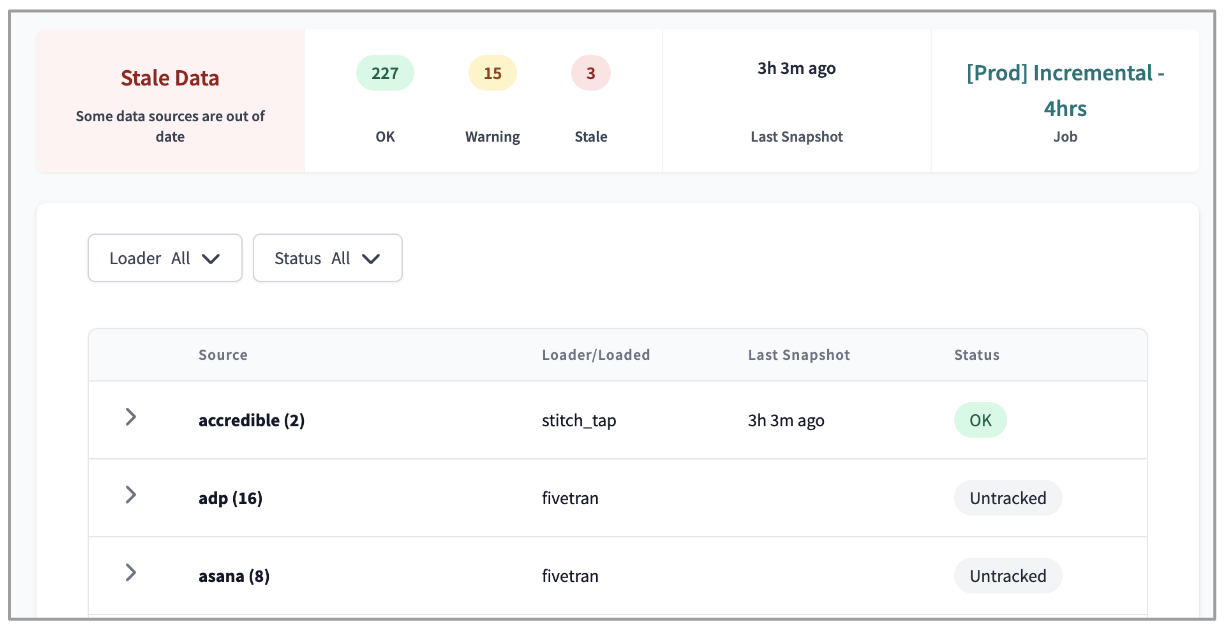Select the 15 Warning count badge

492,72
